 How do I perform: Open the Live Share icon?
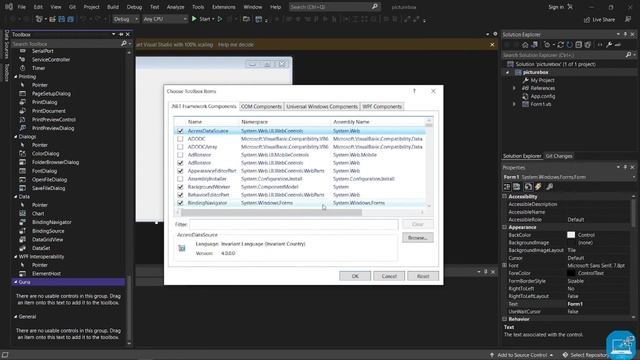pyautogui.click(x=587, y=20)
